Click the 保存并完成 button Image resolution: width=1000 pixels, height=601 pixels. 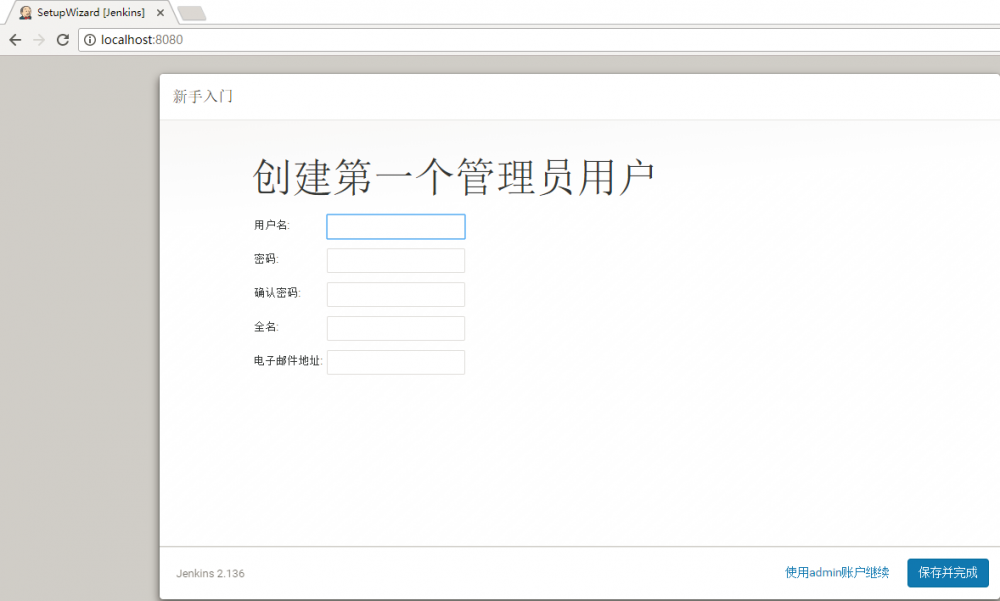pyautogui.click(x=947, y=573)
